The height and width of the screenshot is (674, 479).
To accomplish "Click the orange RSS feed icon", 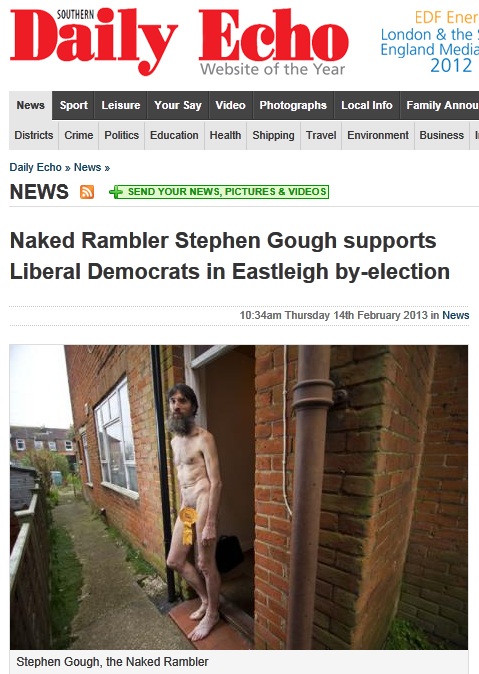I will tap(87, 192).
